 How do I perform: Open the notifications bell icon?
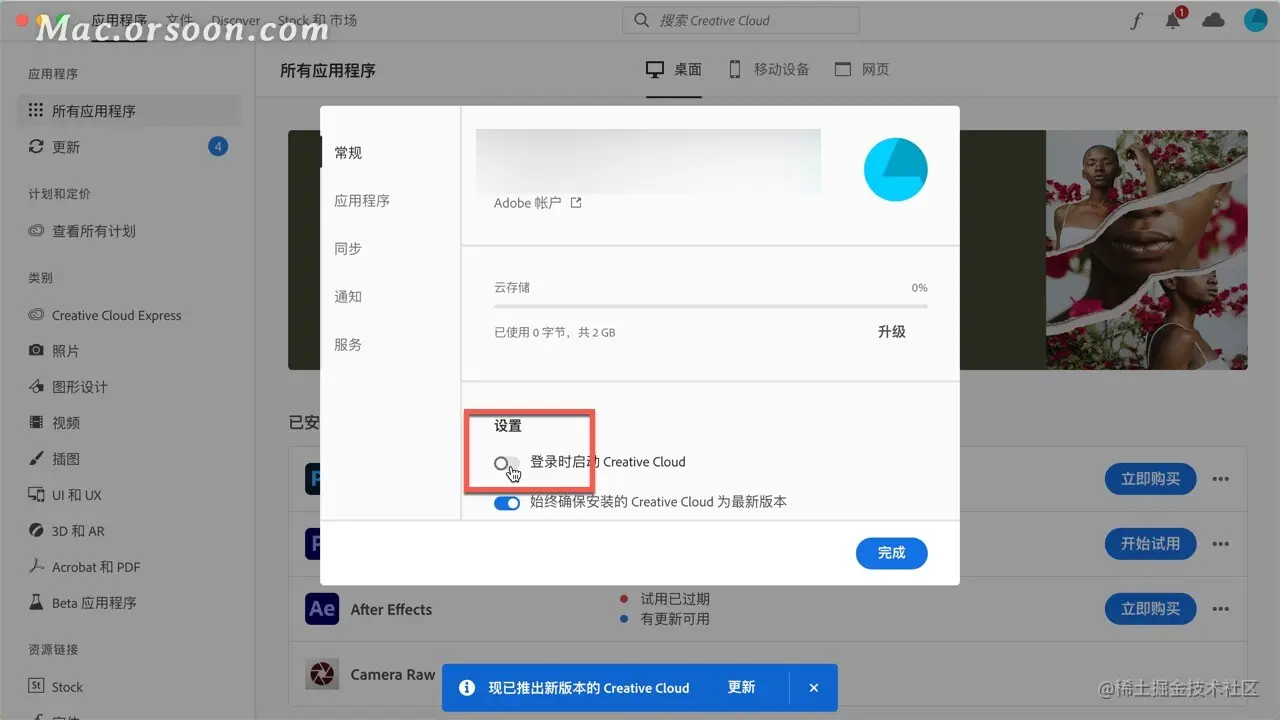point(1174,21)
